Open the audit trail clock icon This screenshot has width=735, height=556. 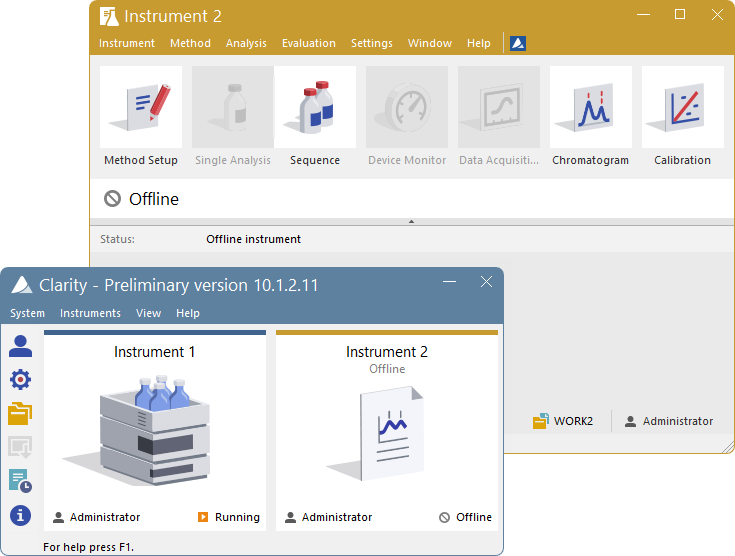pos(20,480)
